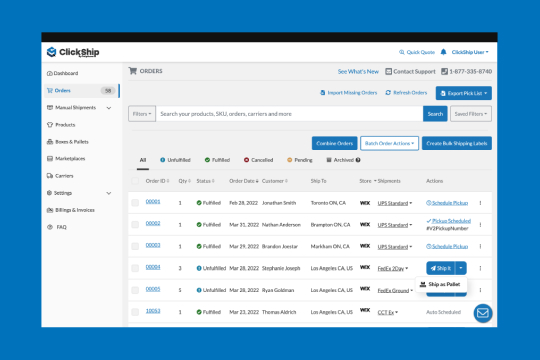540x360 pixels.
Task: Click the ClickShip logo
Action: [73, 52]
